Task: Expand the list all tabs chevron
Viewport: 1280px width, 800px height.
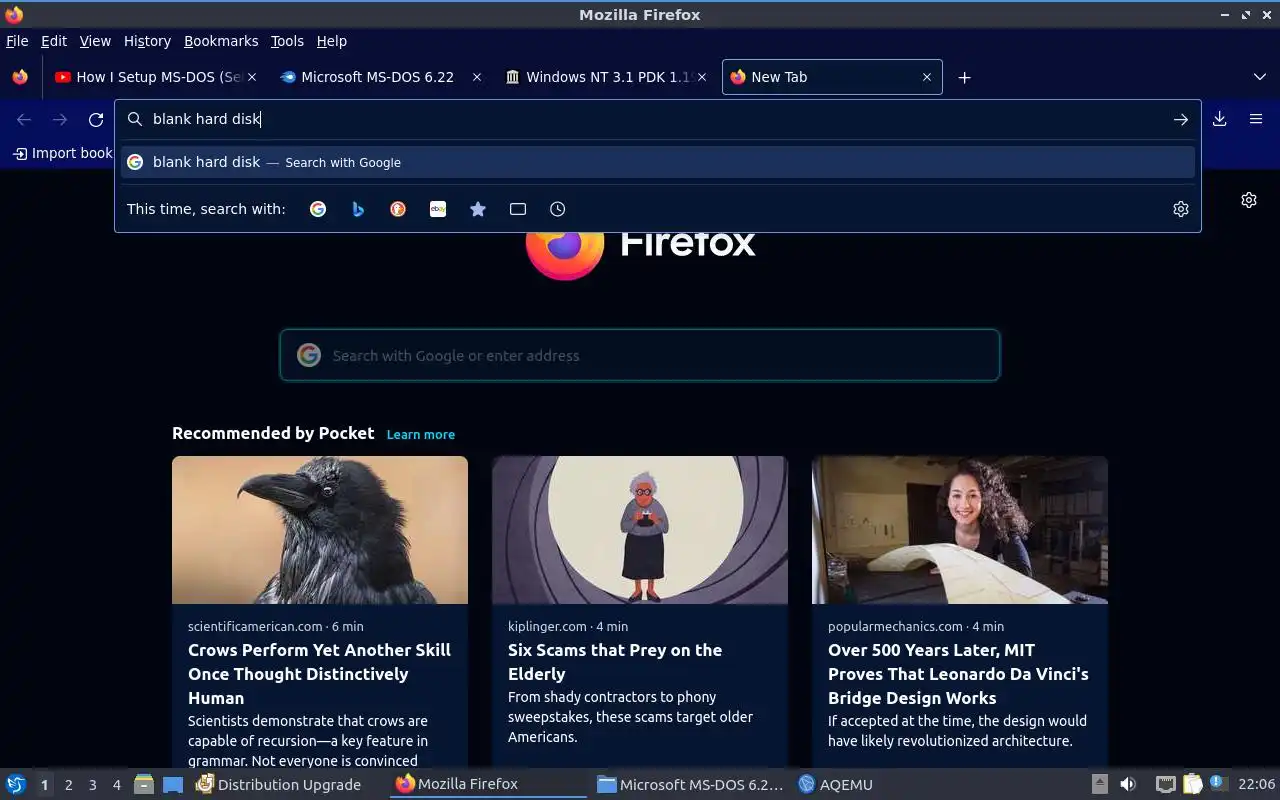Action: click(x=1260, y=77)
